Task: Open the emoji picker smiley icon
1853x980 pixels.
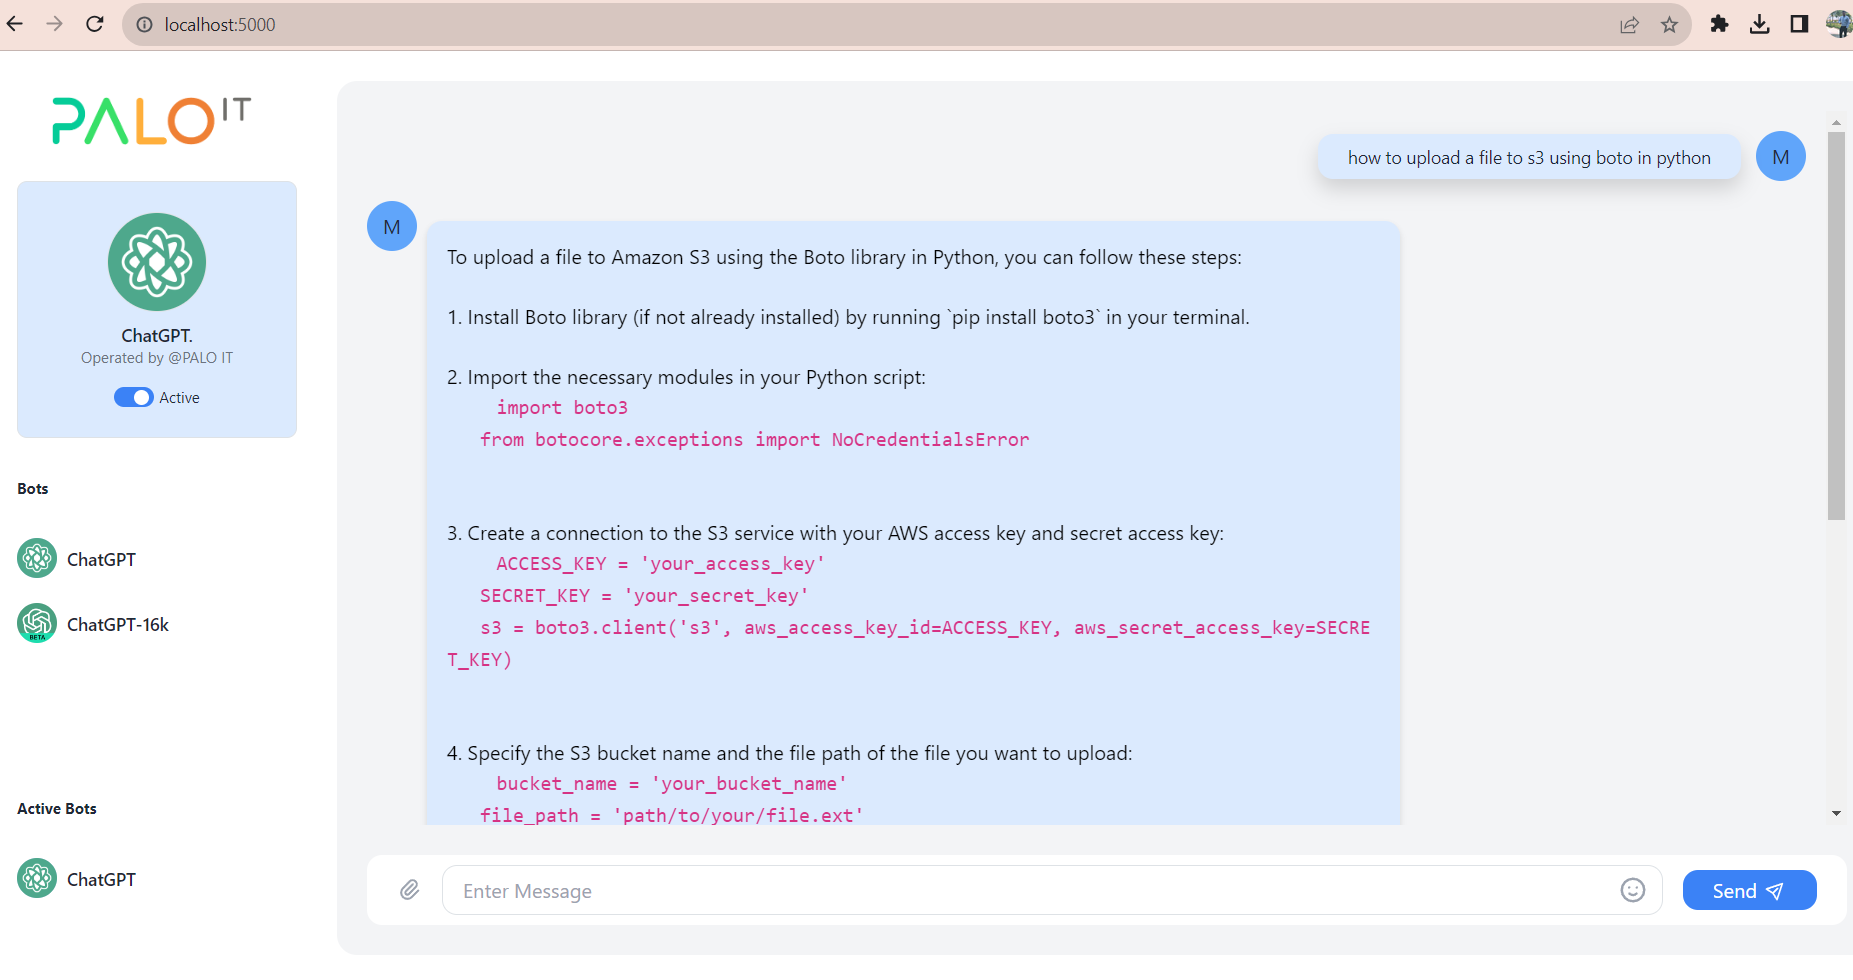Action: 1632,890
